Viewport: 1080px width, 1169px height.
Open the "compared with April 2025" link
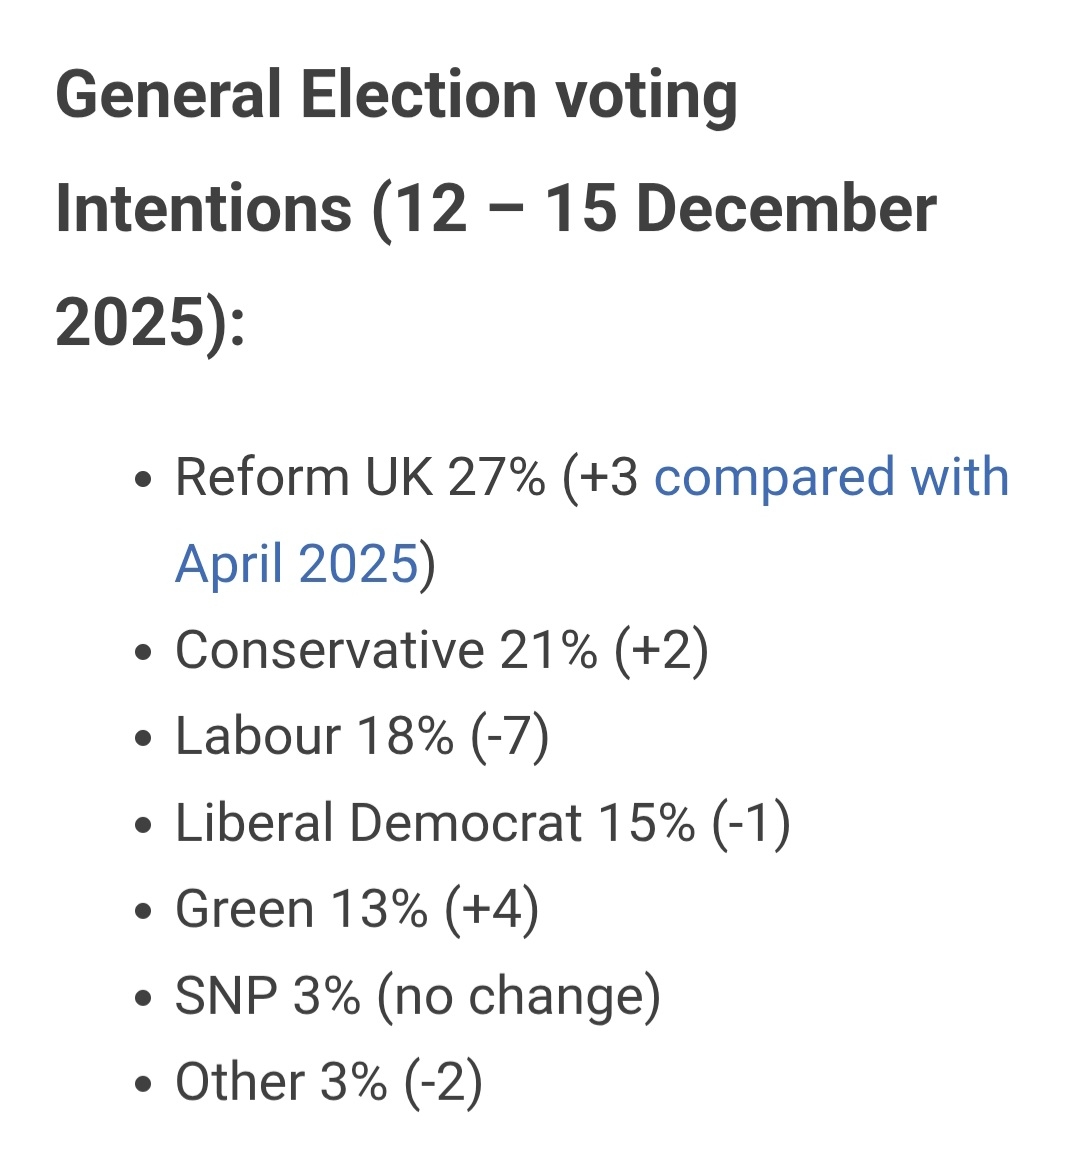coord(830,477)
